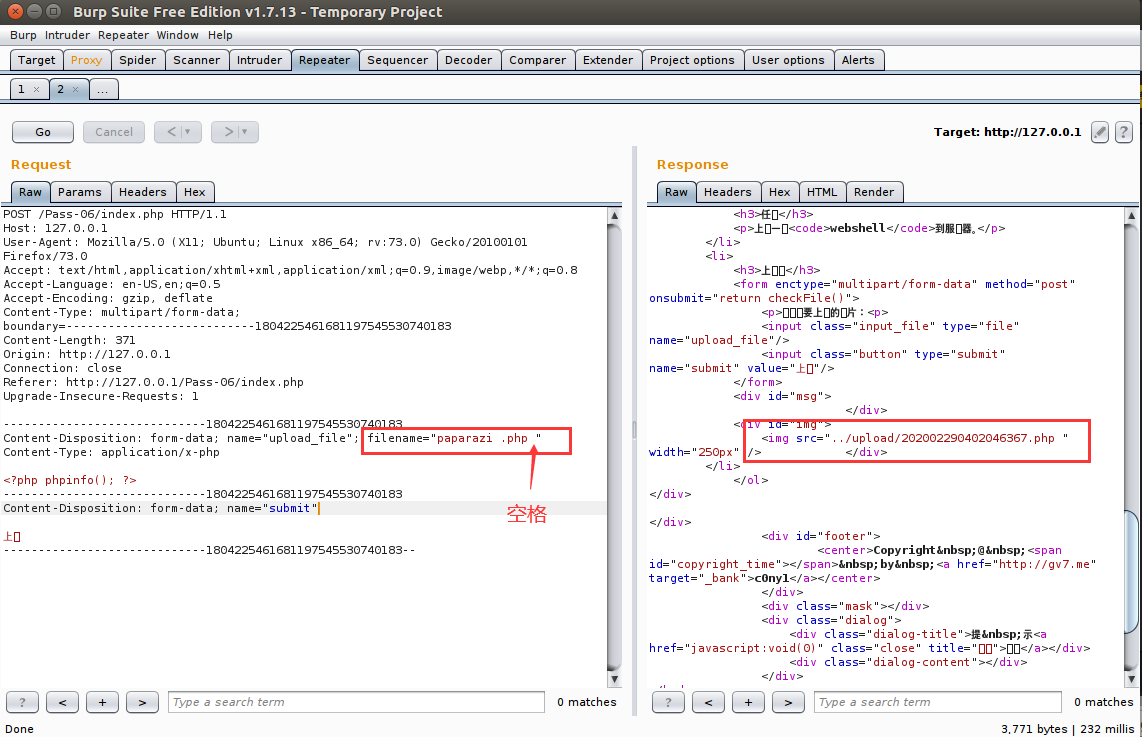This screenshot has height=737, width=1142.
Task: Switch to the Sequencer tab
Action: [398, 60]
